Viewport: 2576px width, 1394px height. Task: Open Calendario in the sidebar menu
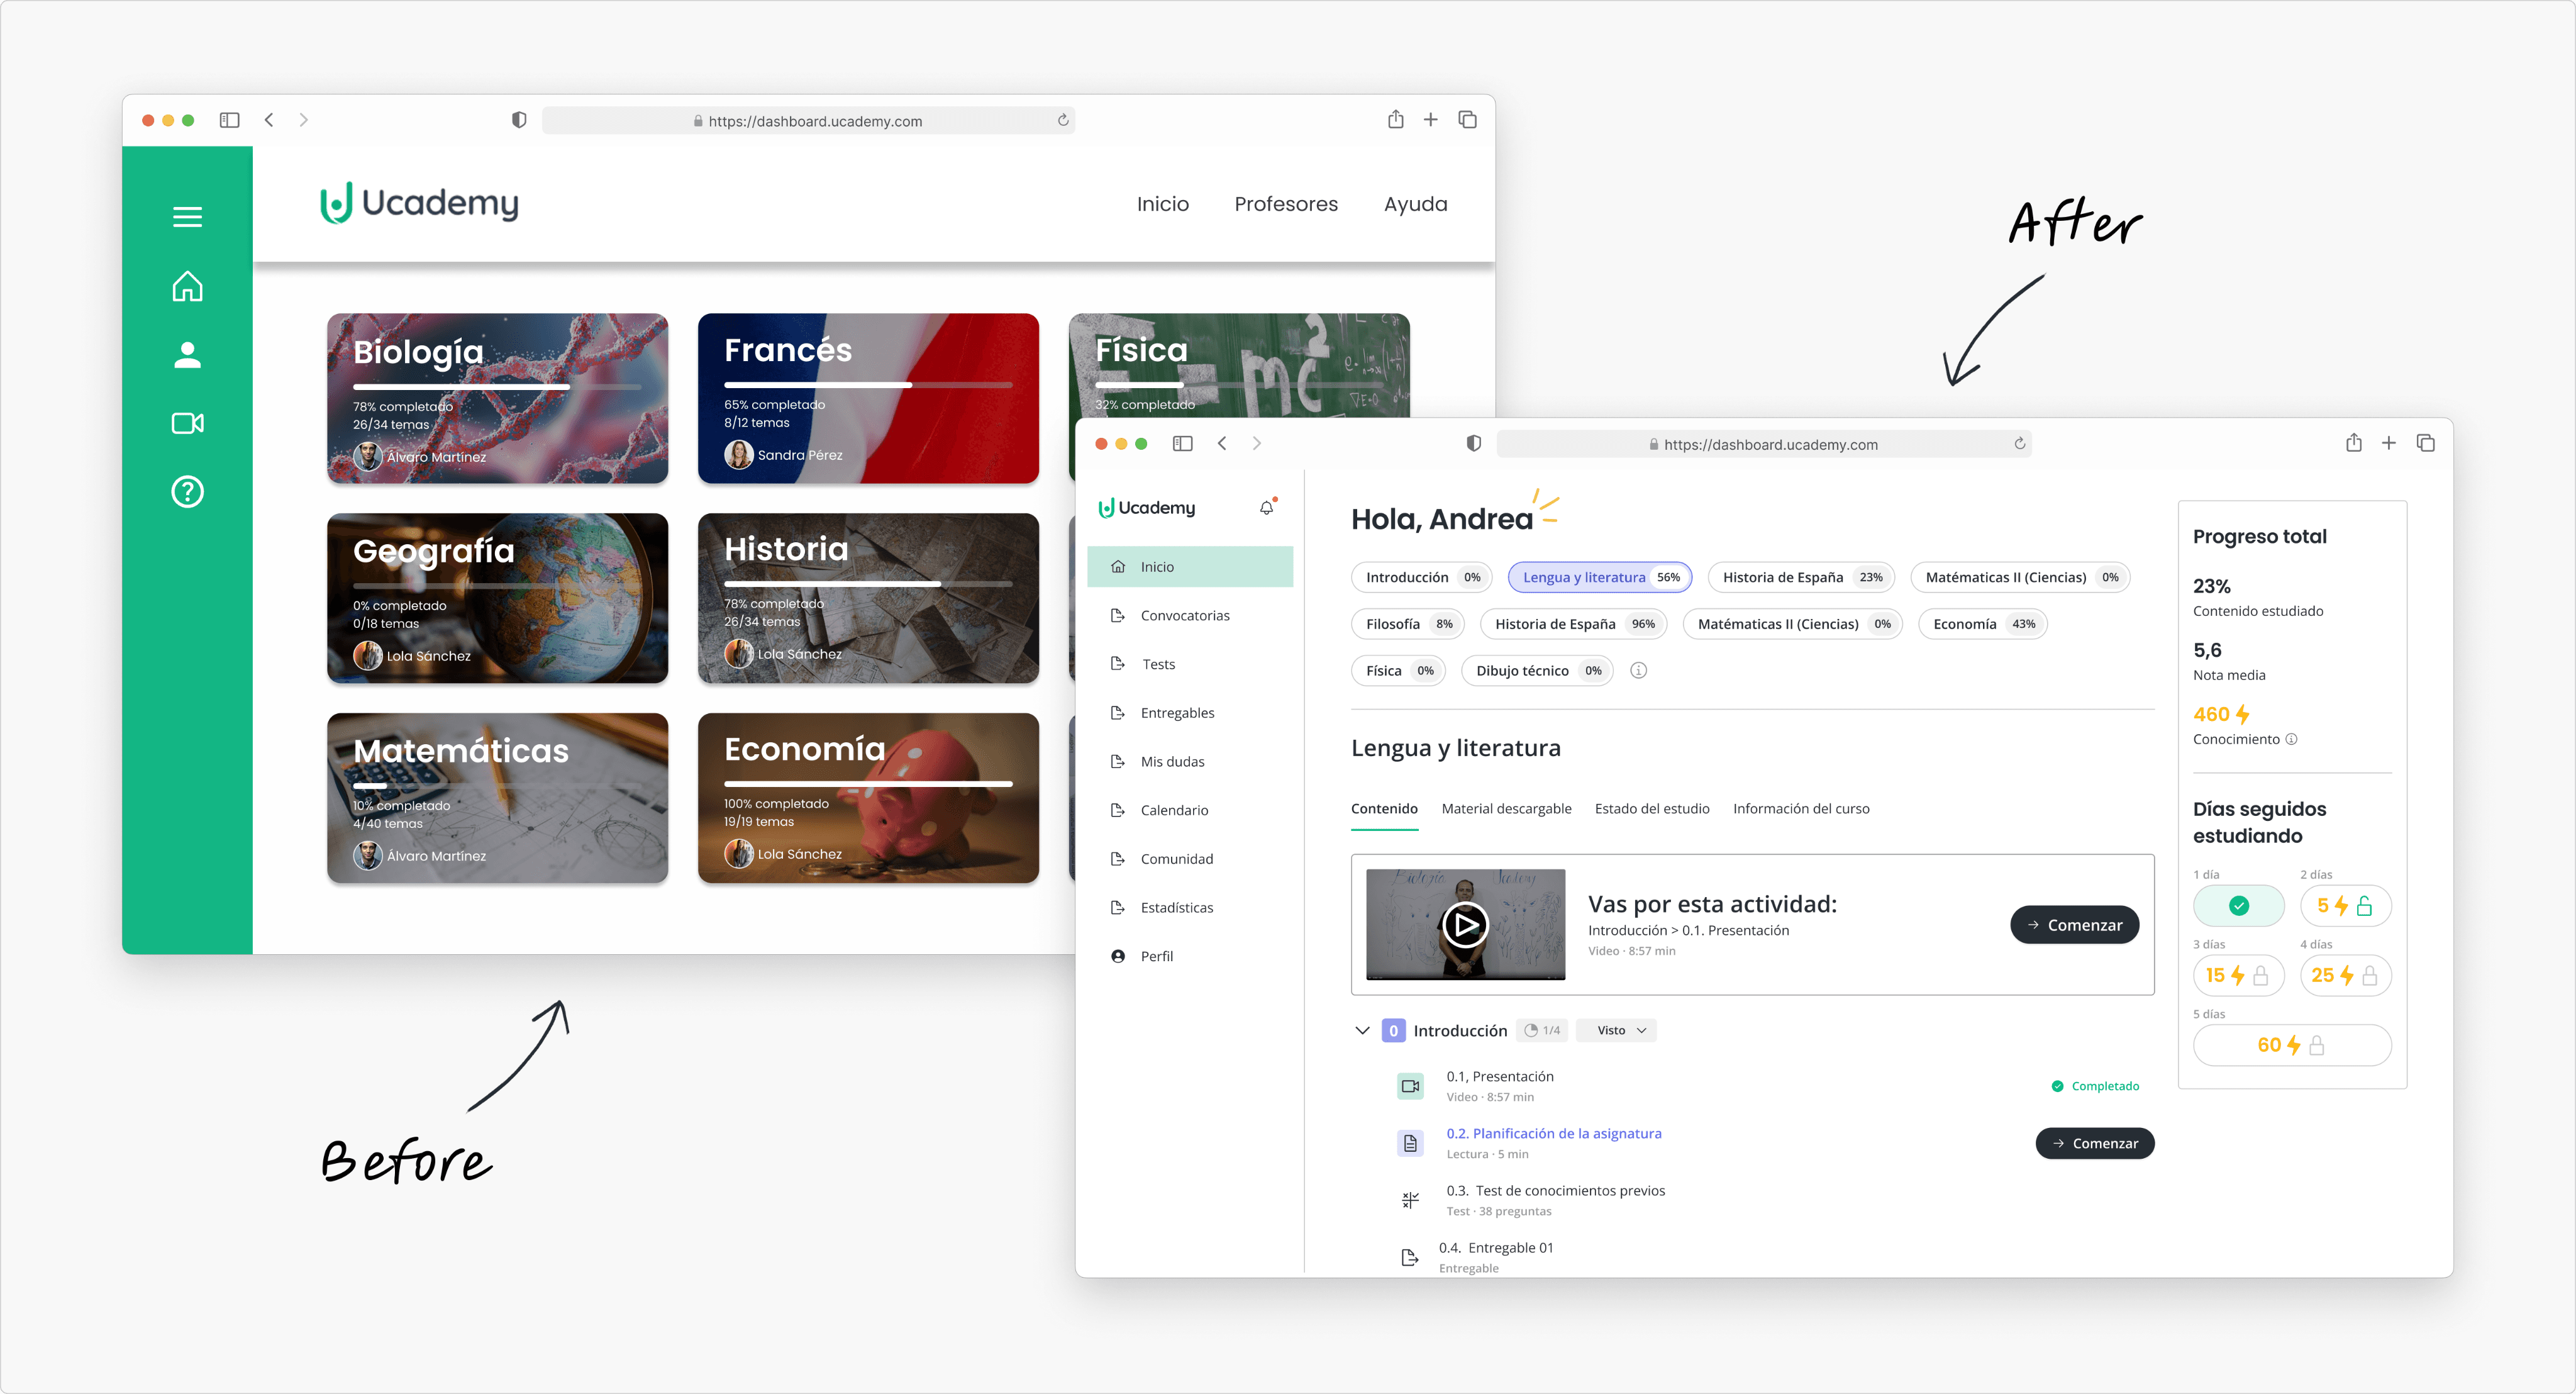(1174, 810)
